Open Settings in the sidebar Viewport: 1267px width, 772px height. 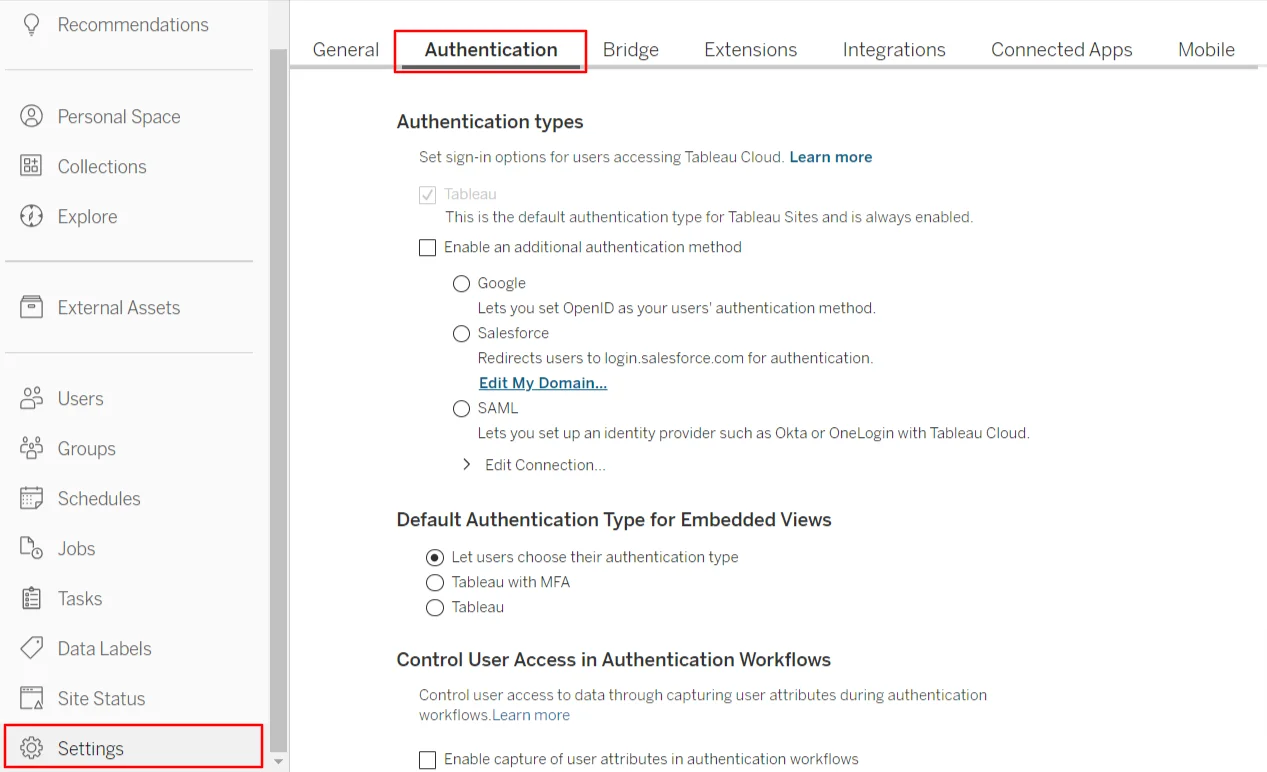click(134, 748)
